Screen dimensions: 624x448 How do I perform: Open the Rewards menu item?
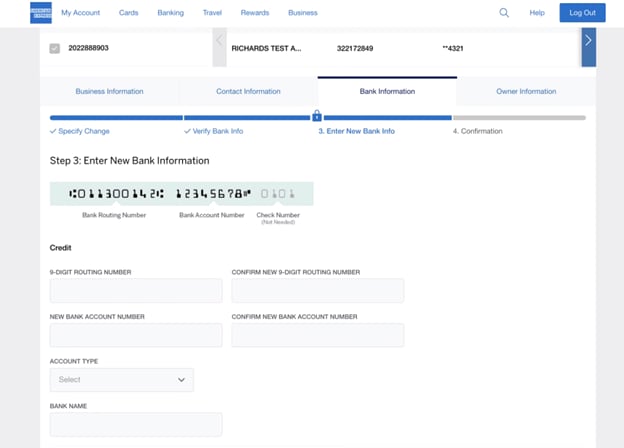(255, 13)
